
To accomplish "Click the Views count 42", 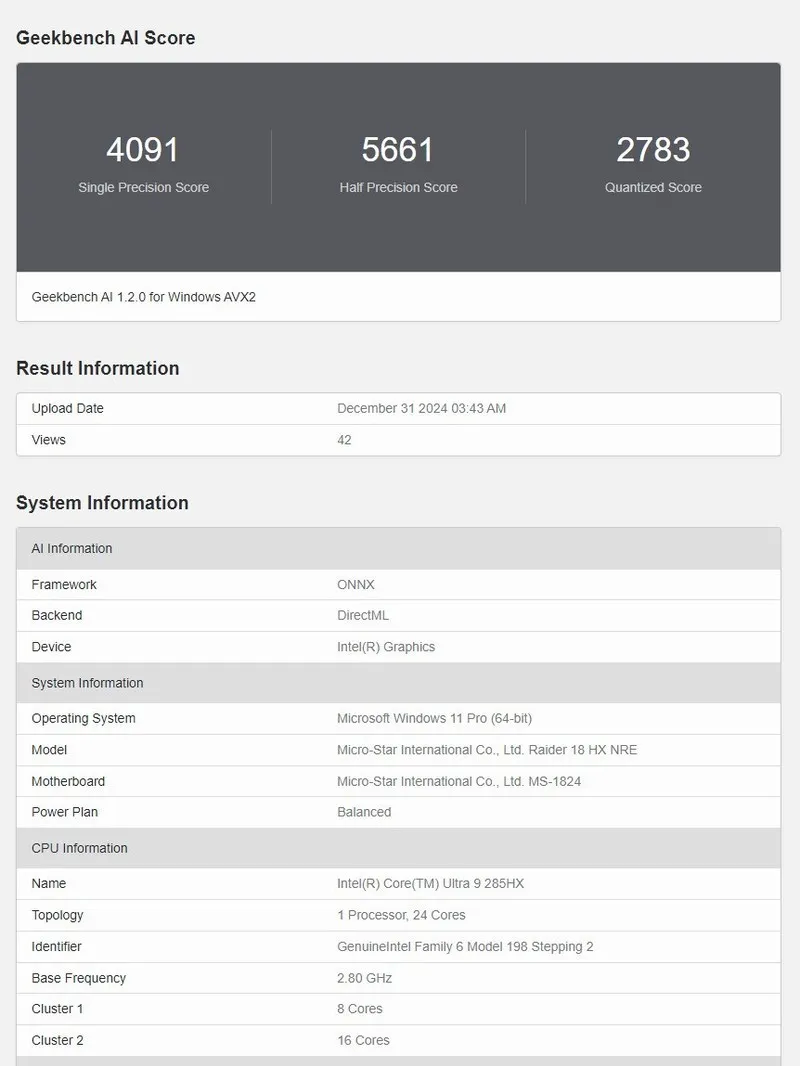I will [x=344, y=440].
